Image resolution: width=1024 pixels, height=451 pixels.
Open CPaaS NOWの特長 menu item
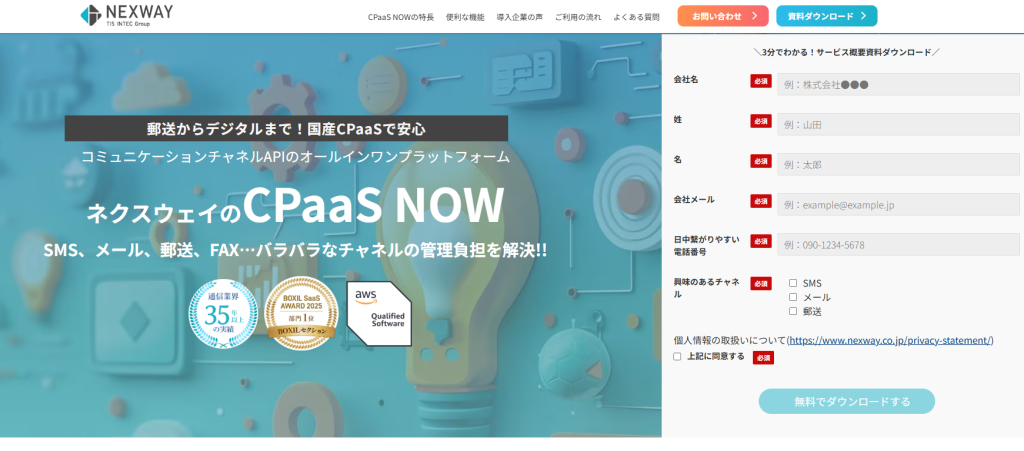point(401,17)
